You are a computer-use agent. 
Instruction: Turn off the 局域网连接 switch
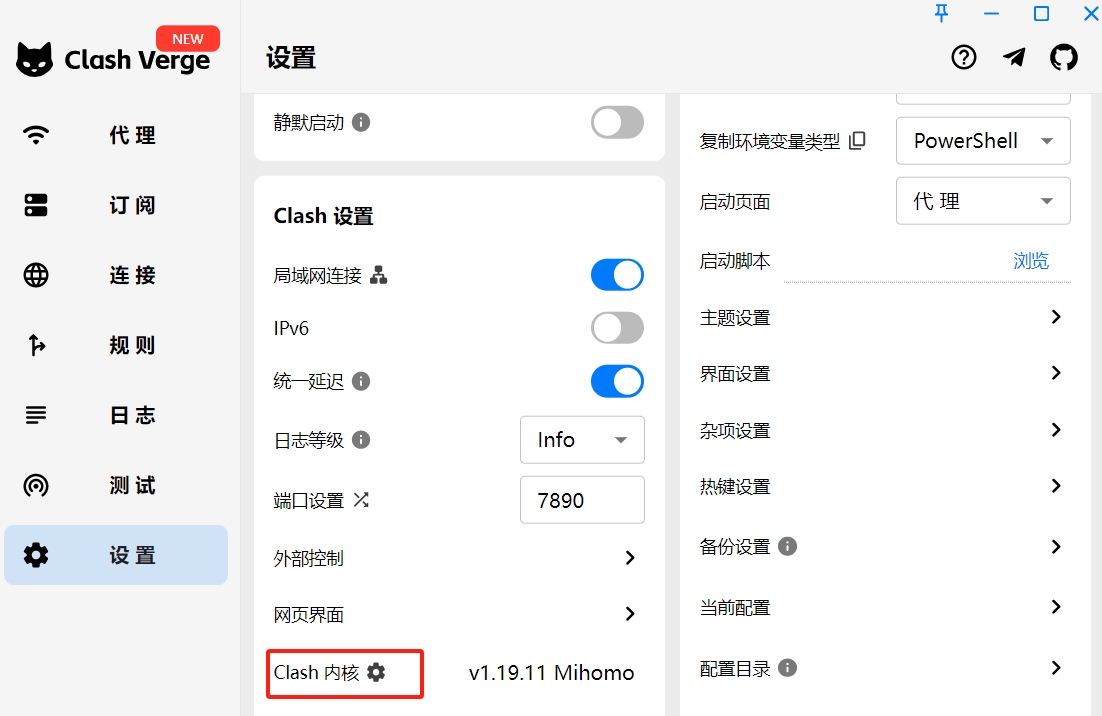click(617, 275)
